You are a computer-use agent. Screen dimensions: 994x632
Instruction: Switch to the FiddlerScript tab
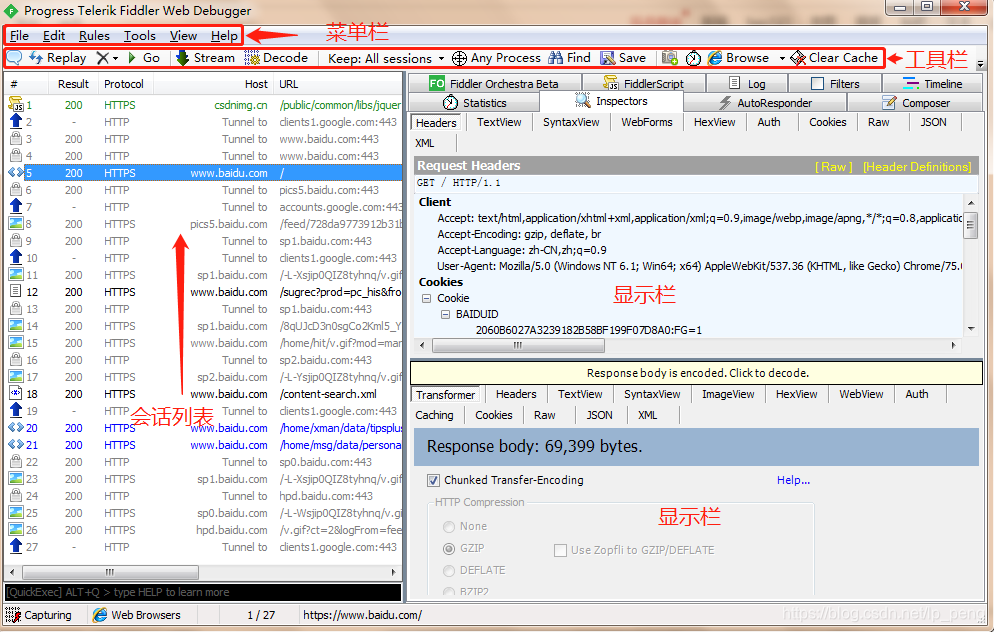[643, 83]
